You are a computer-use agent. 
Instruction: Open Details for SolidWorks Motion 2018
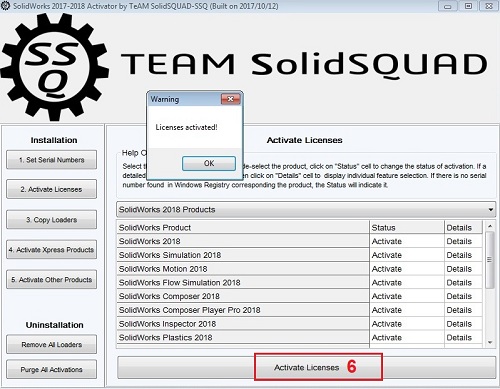(463, 269)
